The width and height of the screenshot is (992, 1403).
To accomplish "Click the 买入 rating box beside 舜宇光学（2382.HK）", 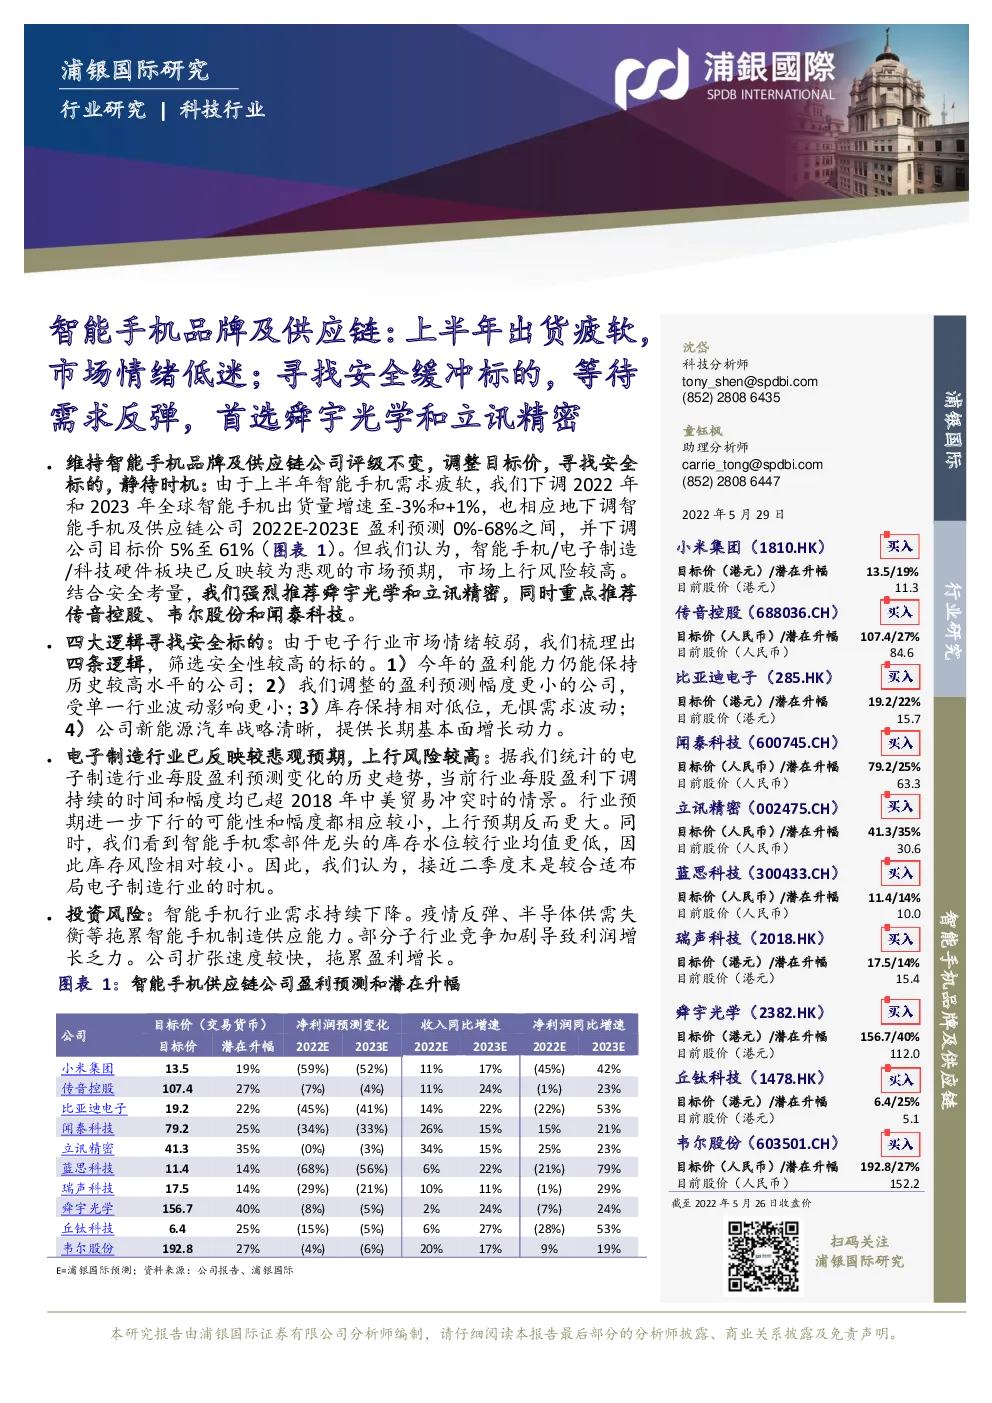I will pos(899,1012).
